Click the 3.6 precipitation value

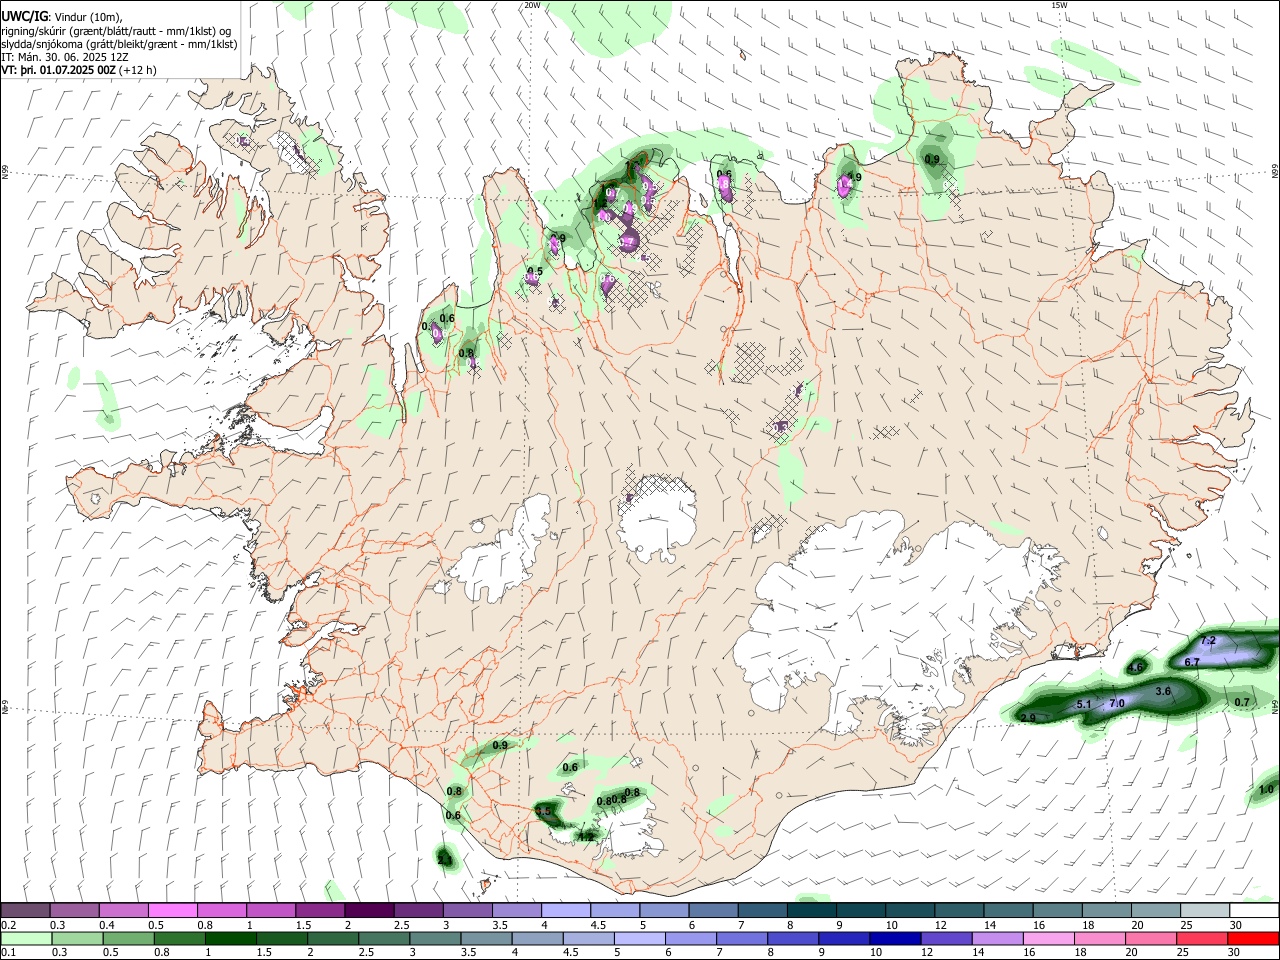1163,691
